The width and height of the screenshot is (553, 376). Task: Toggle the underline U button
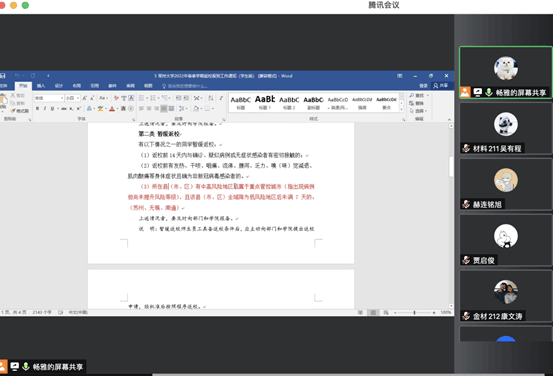tap(52, 109)
